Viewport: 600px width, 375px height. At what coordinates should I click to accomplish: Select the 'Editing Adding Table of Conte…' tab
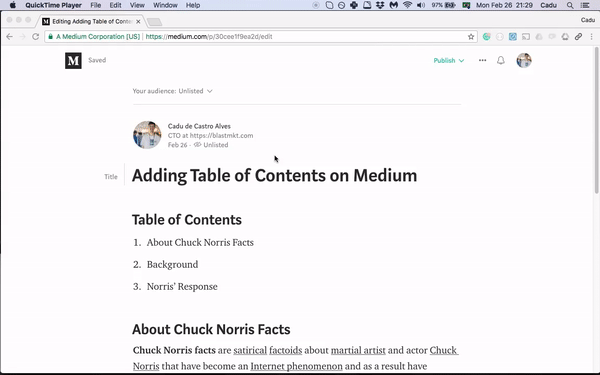click(92, 21)
